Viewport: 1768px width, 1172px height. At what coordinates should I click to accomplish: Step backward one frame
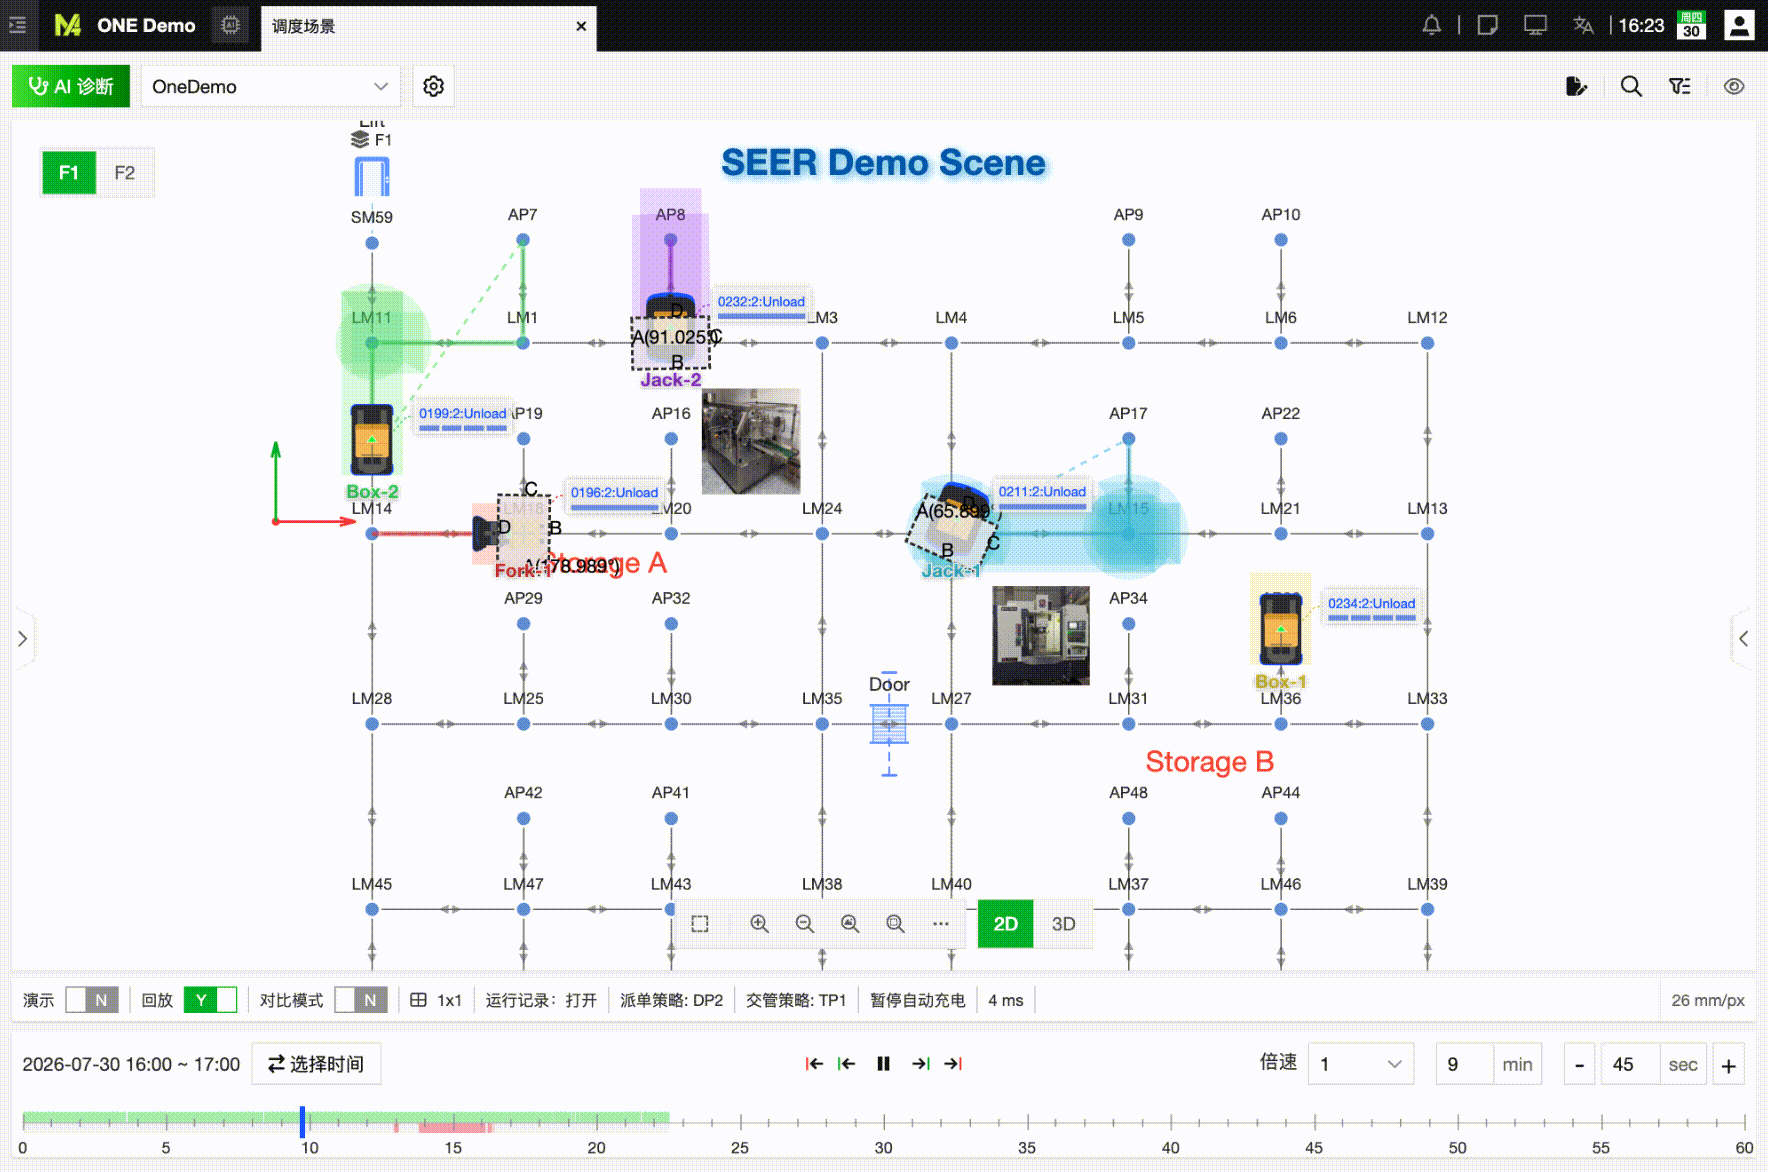pyautogui.click(x=846, y=1064)
